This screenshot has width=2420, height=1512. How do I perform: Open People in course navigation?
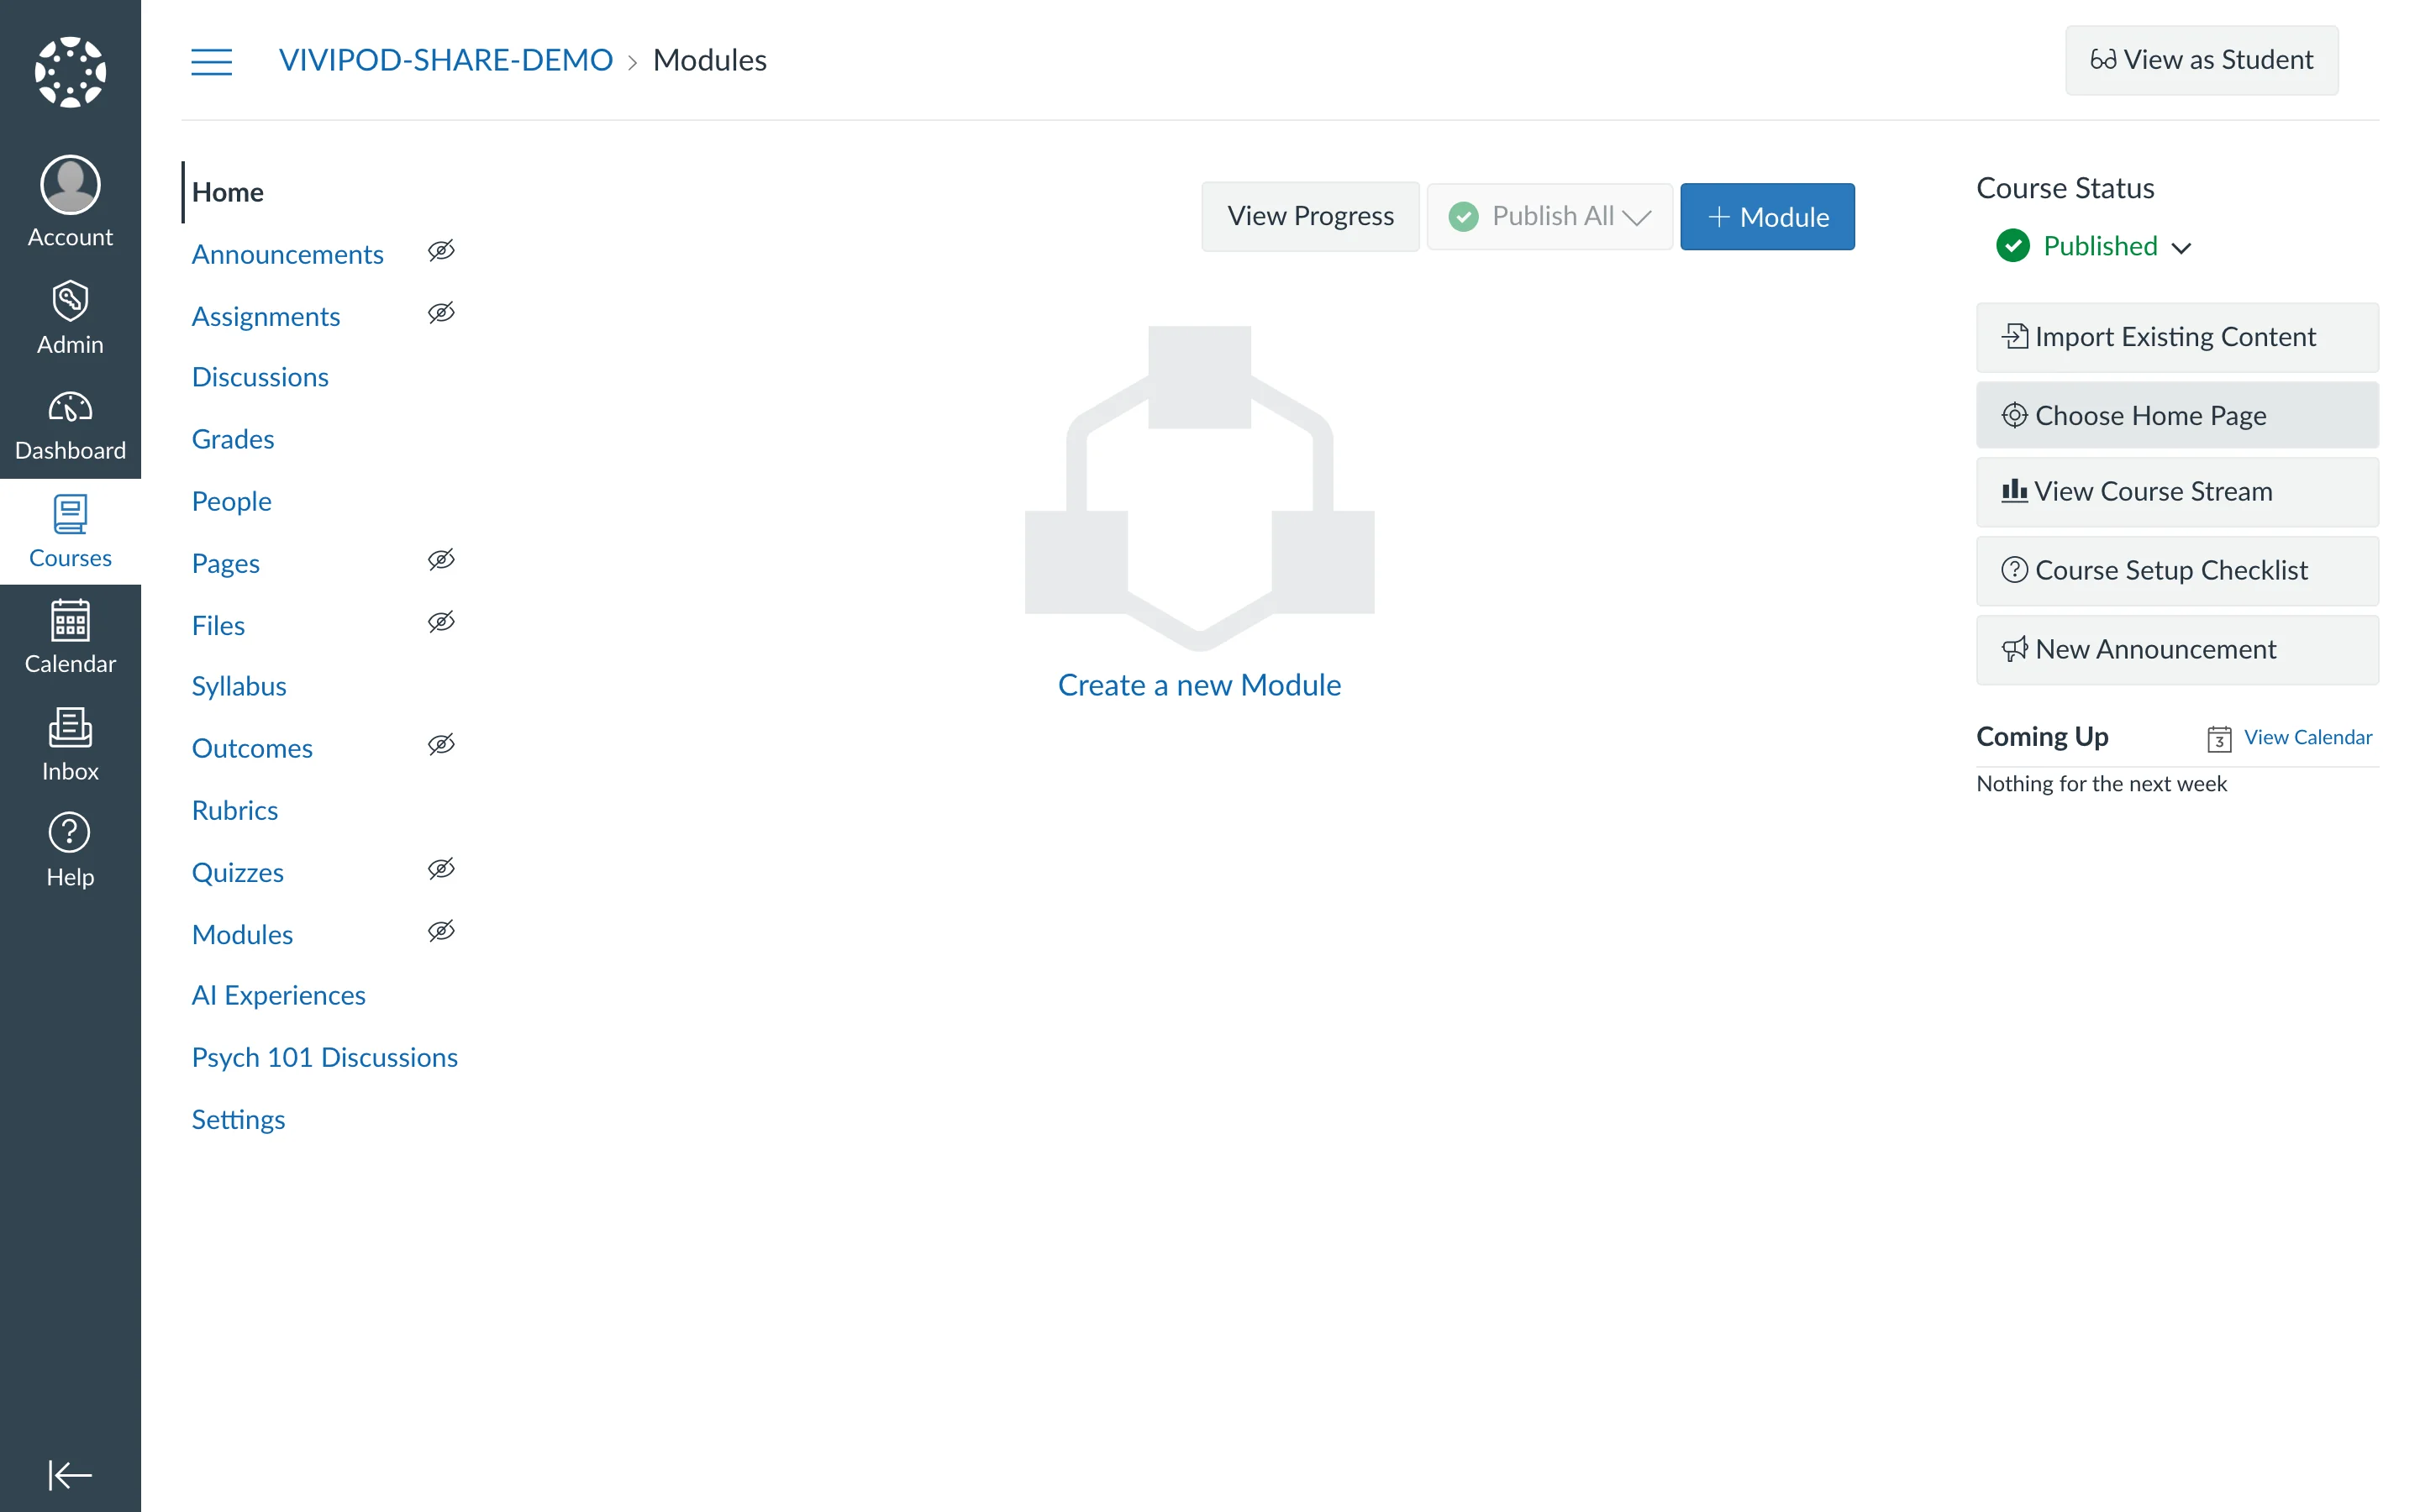tap(231, 501)
